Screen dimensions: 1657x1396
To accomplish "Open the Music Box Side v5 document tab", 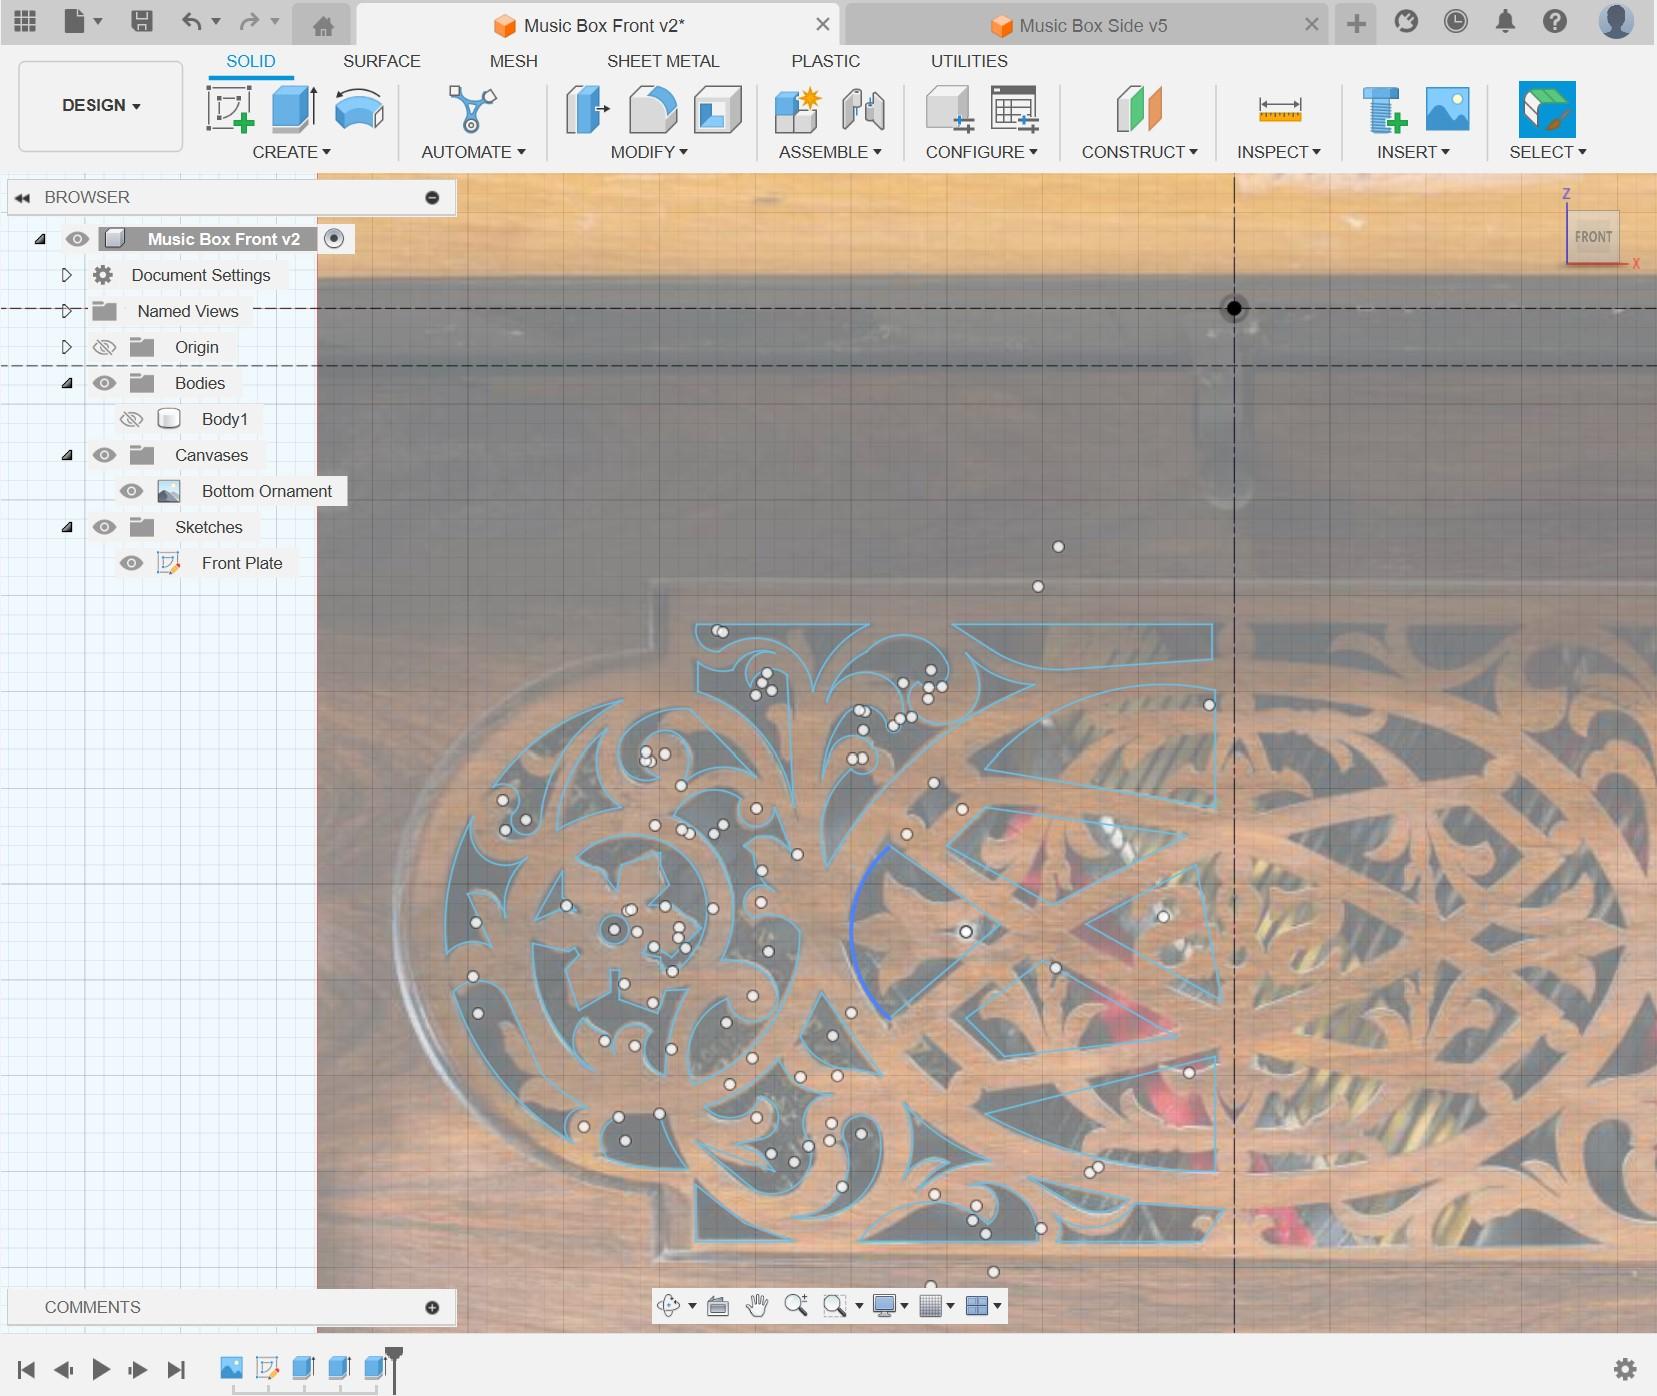I will click(1092, 25).
